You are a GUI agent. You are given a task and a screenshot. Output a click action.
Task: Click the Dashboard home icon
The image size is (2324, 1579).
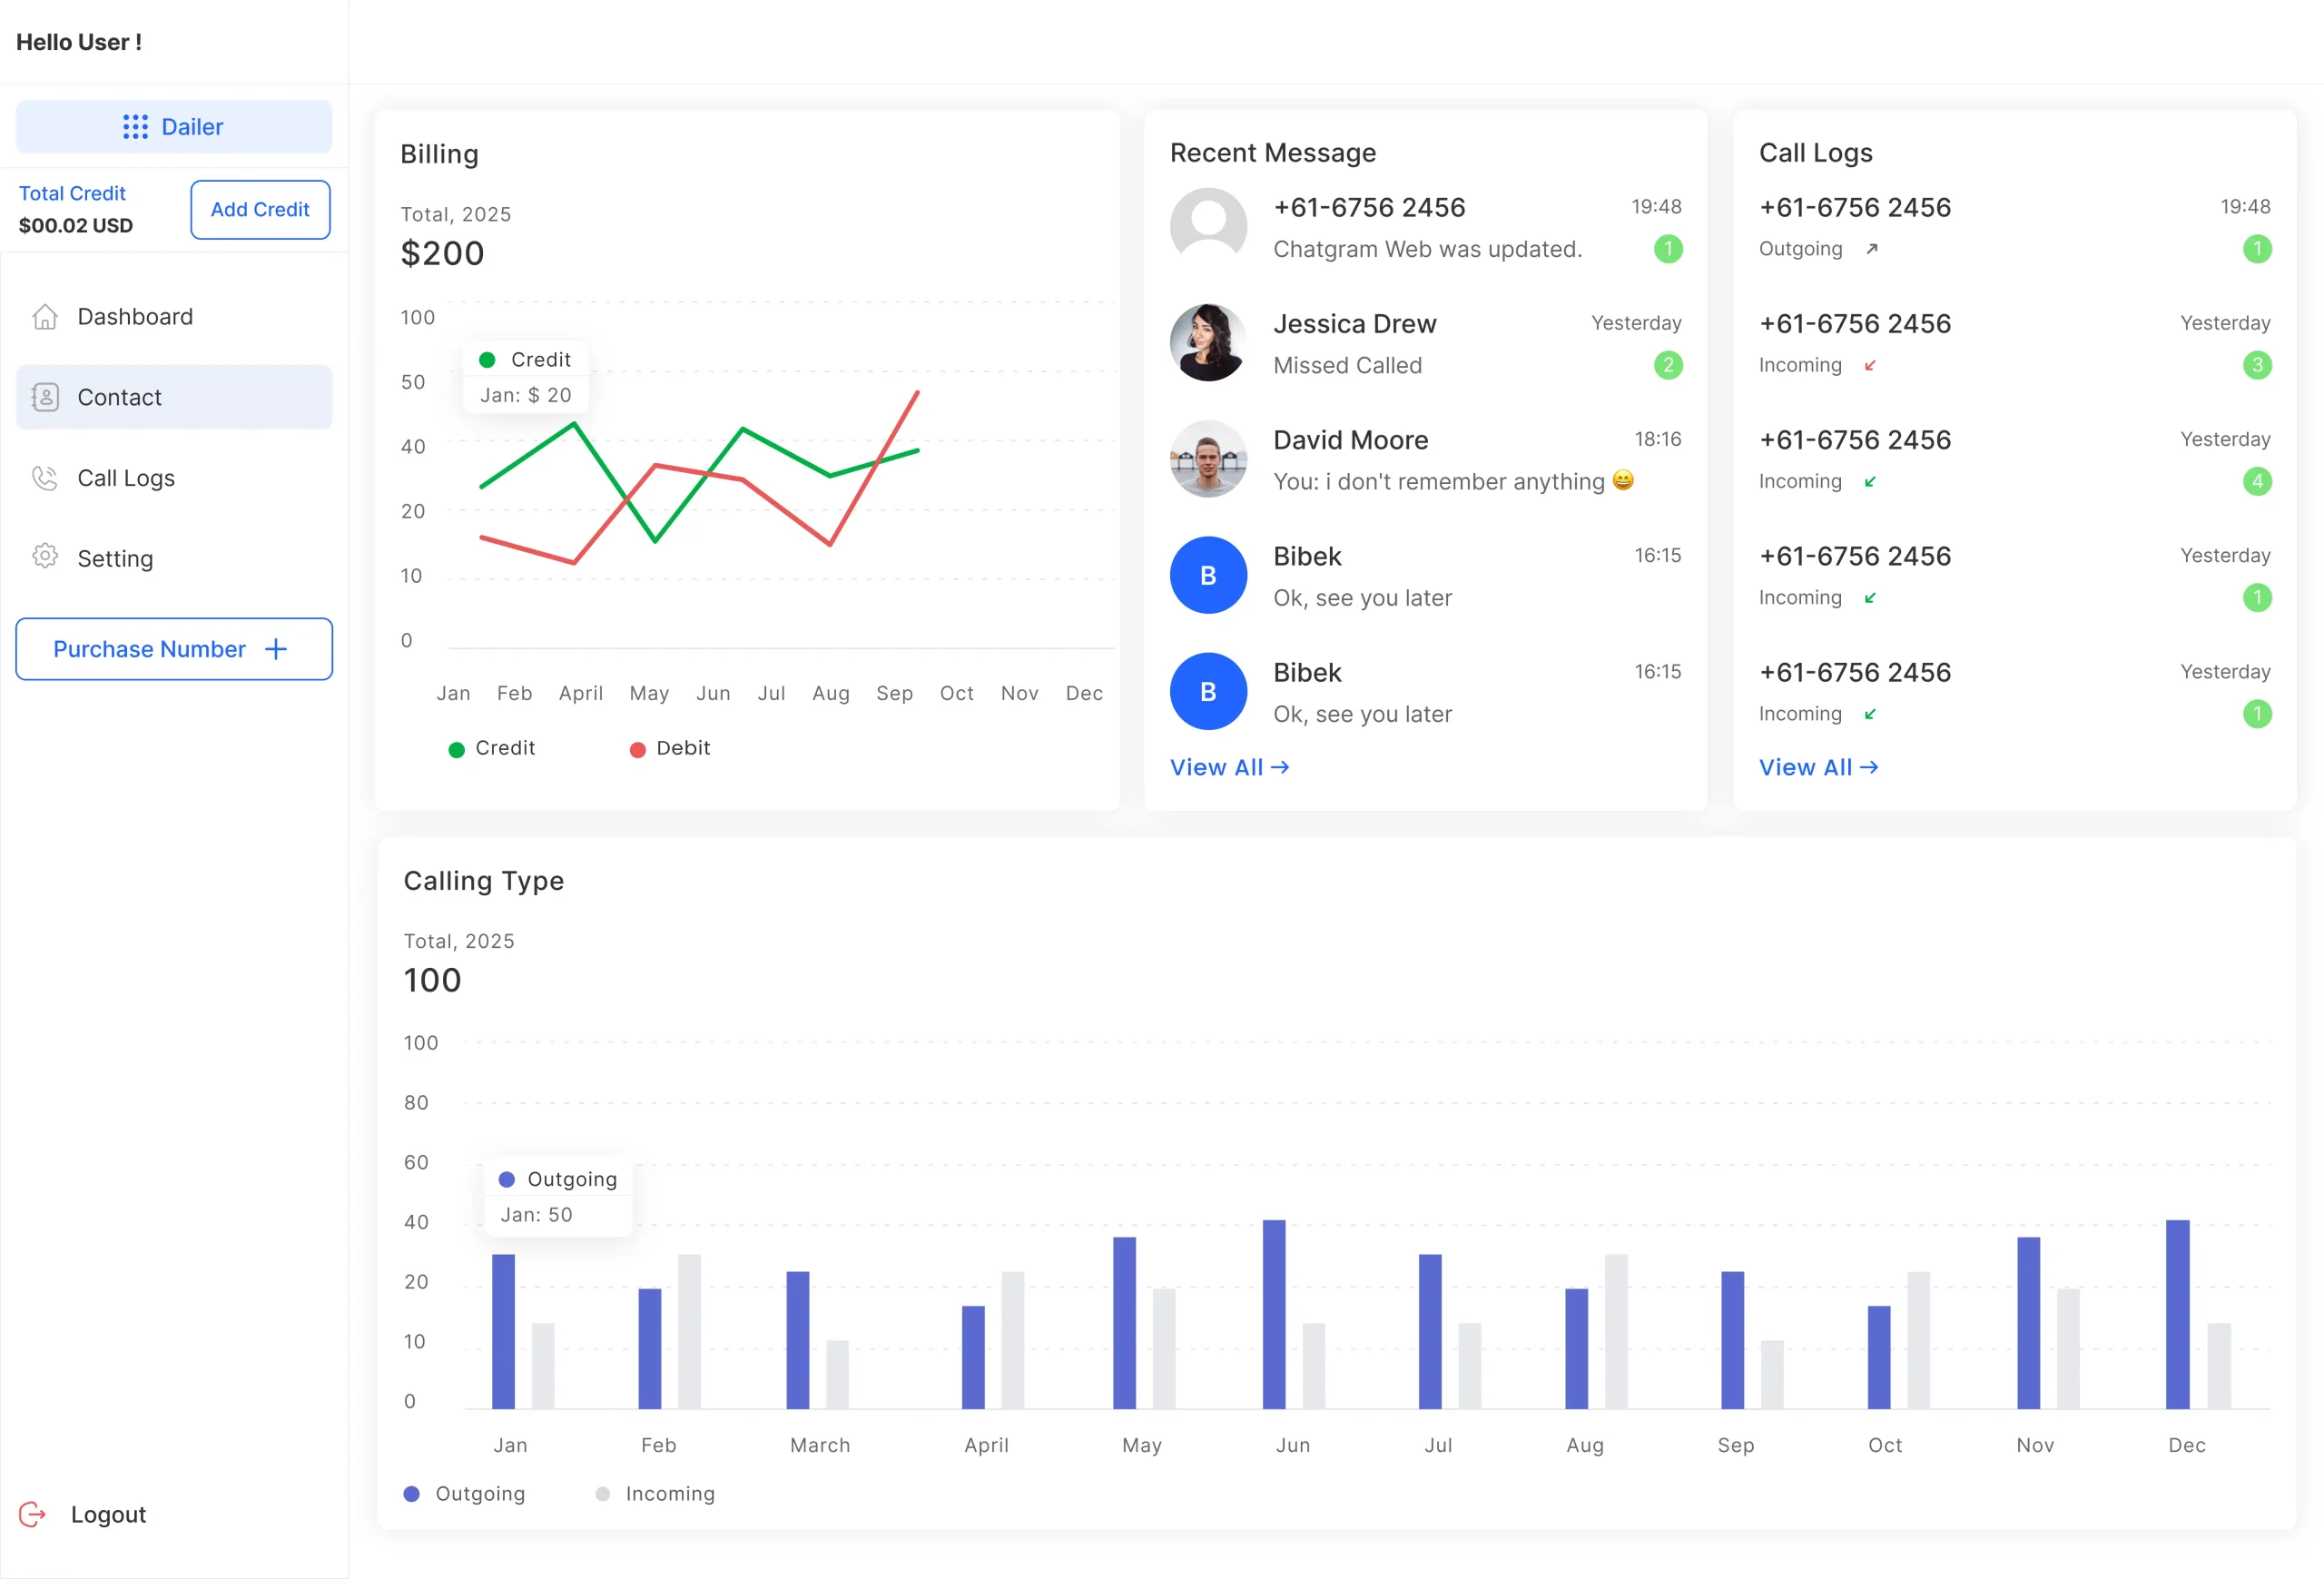pyautogui.click(x=45, y=317)
